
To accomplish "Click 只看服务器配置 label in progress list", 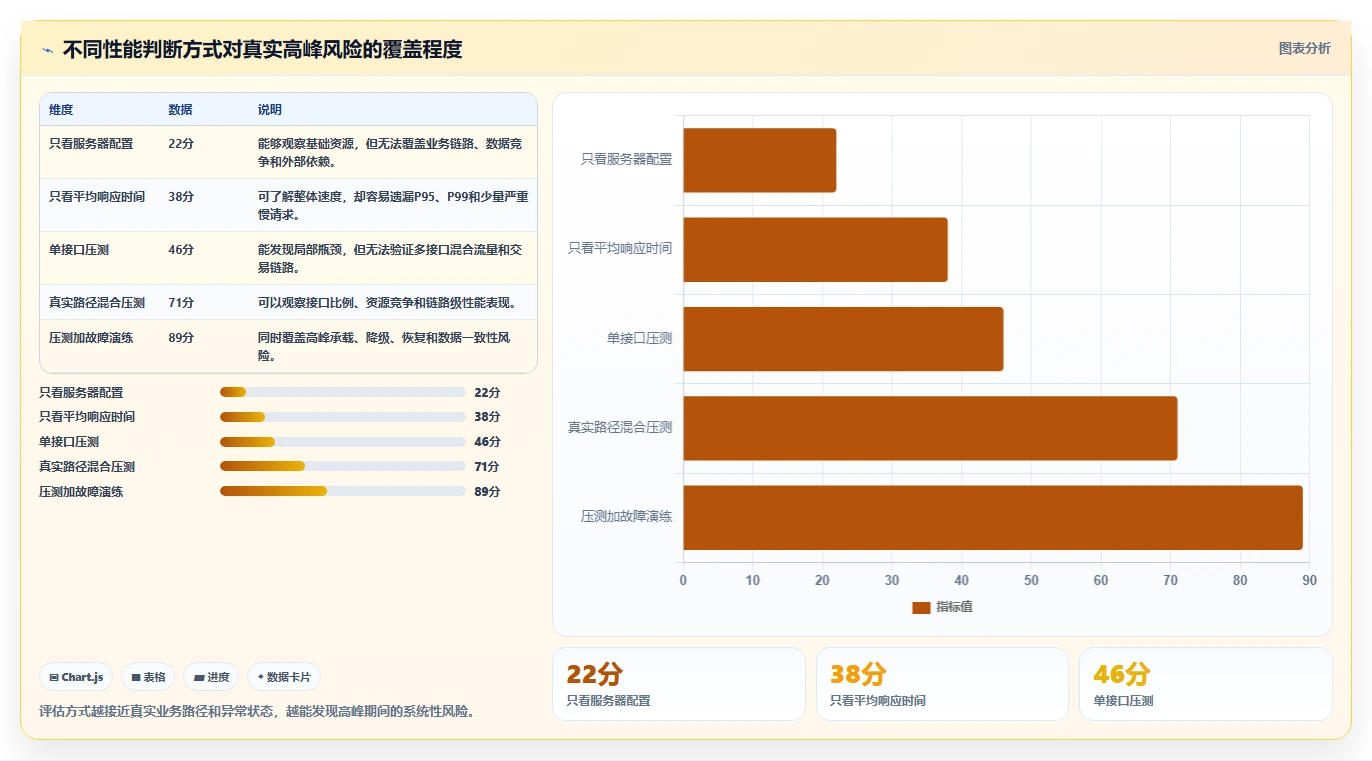I will [81, 393].
